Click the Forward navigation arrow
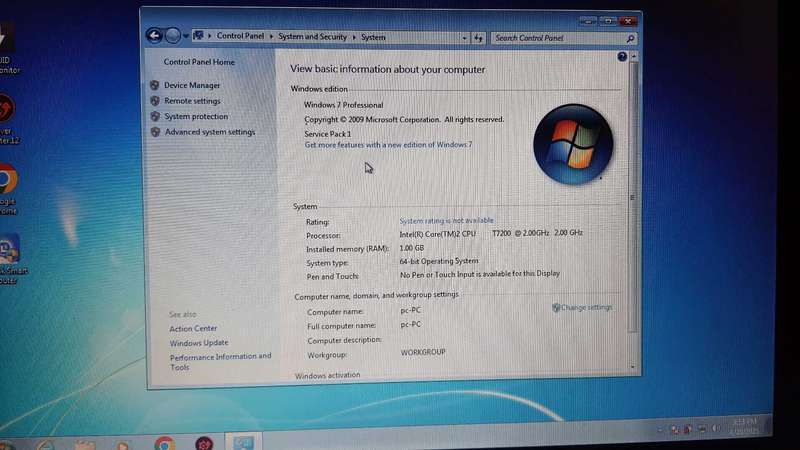The image size is (800, 450). pos(173,35)
